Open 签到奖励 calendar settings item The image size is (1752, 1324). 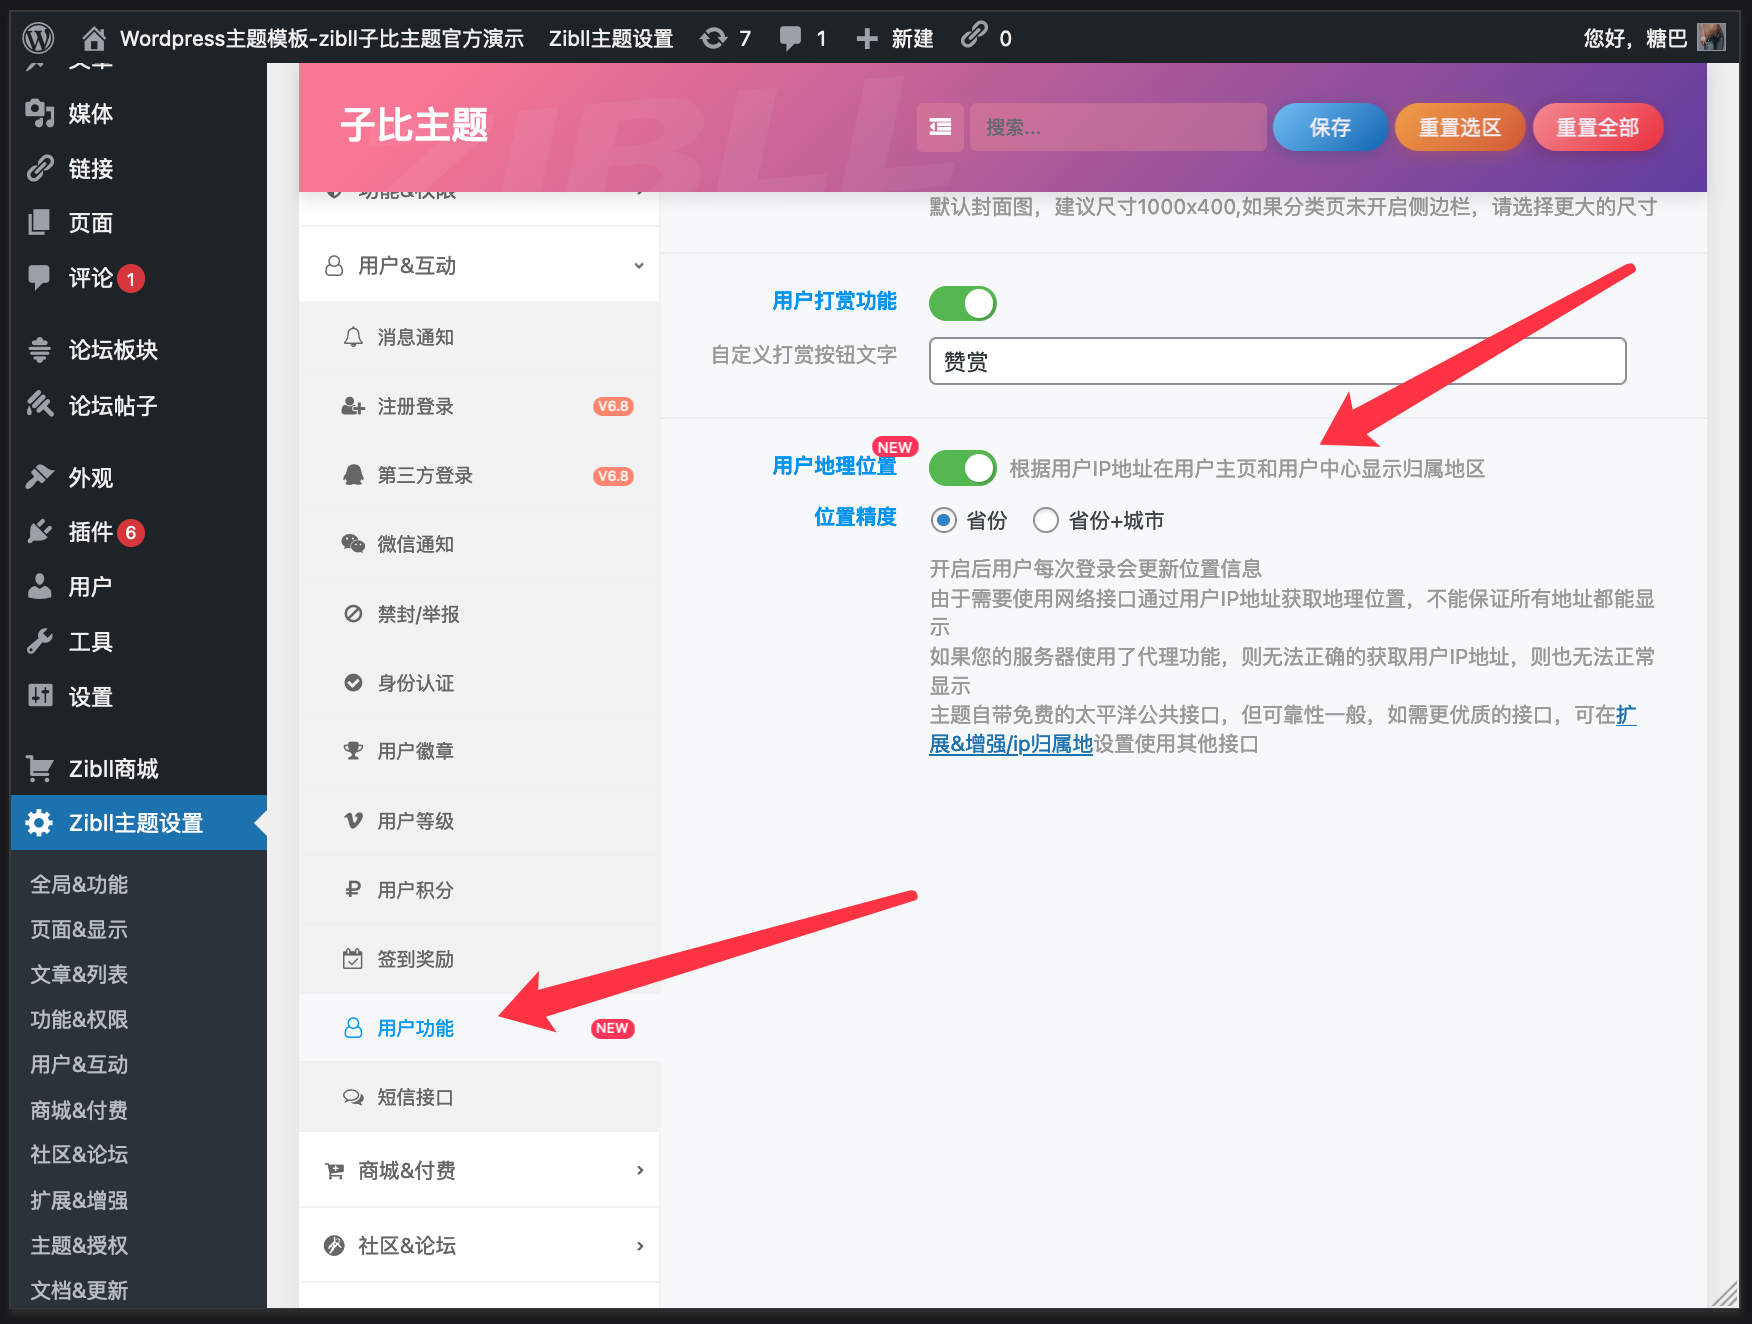[x=417, y=959]
